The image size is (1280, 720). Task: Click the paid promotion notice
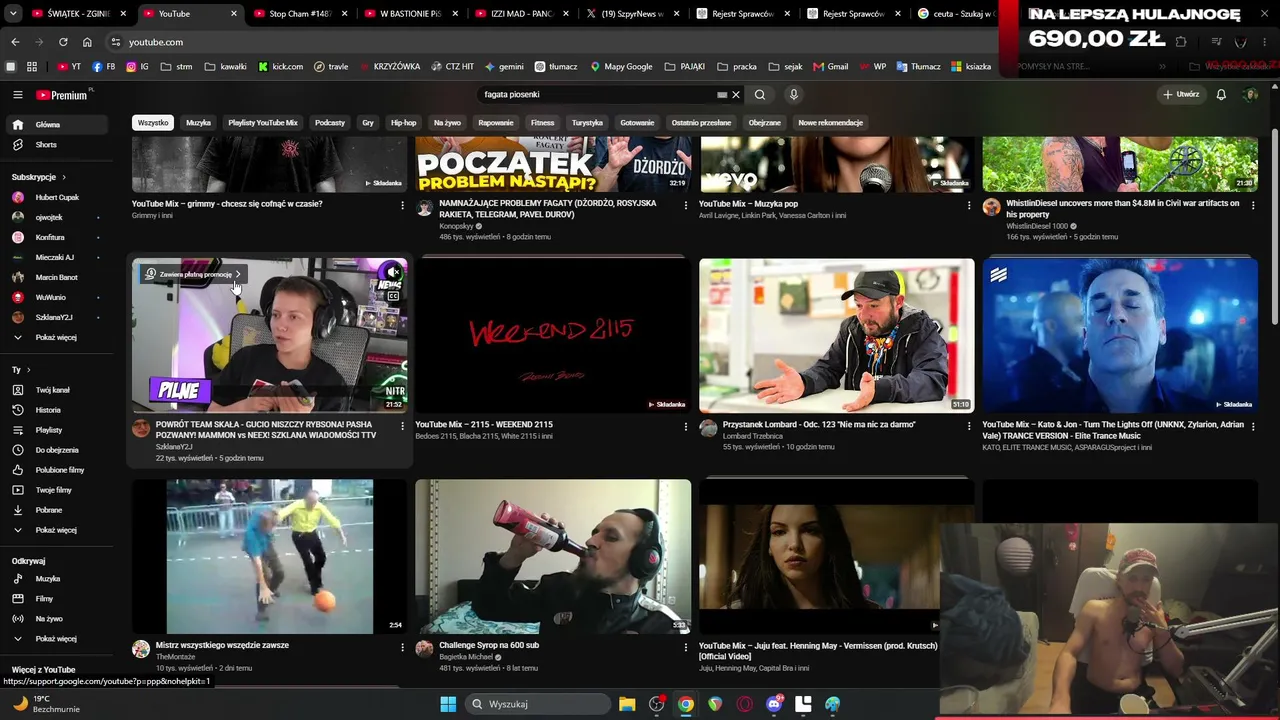pos(193,274)
